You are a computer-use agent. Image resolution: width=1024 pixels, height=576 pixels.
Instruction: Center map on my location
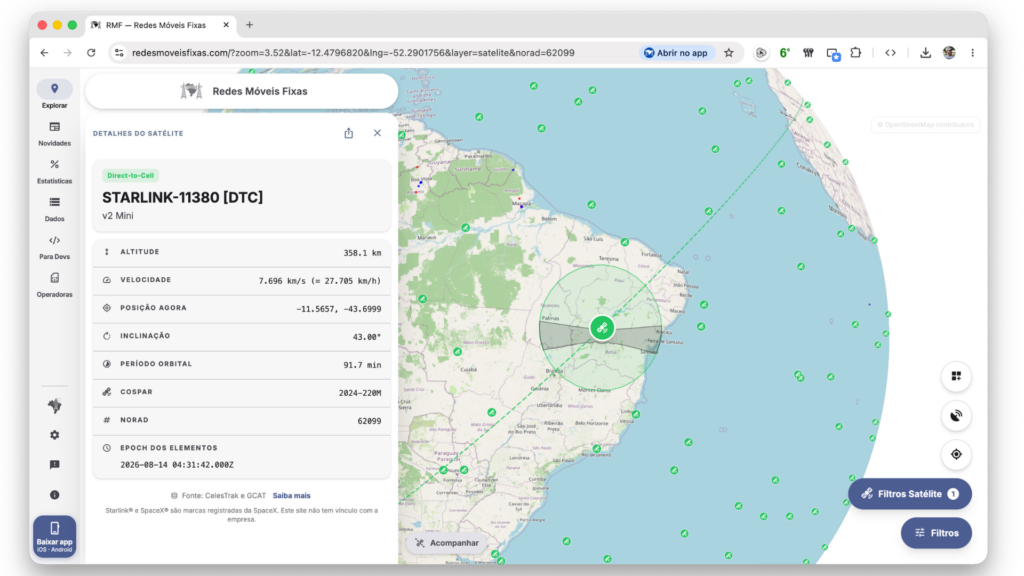coord(956,454)
